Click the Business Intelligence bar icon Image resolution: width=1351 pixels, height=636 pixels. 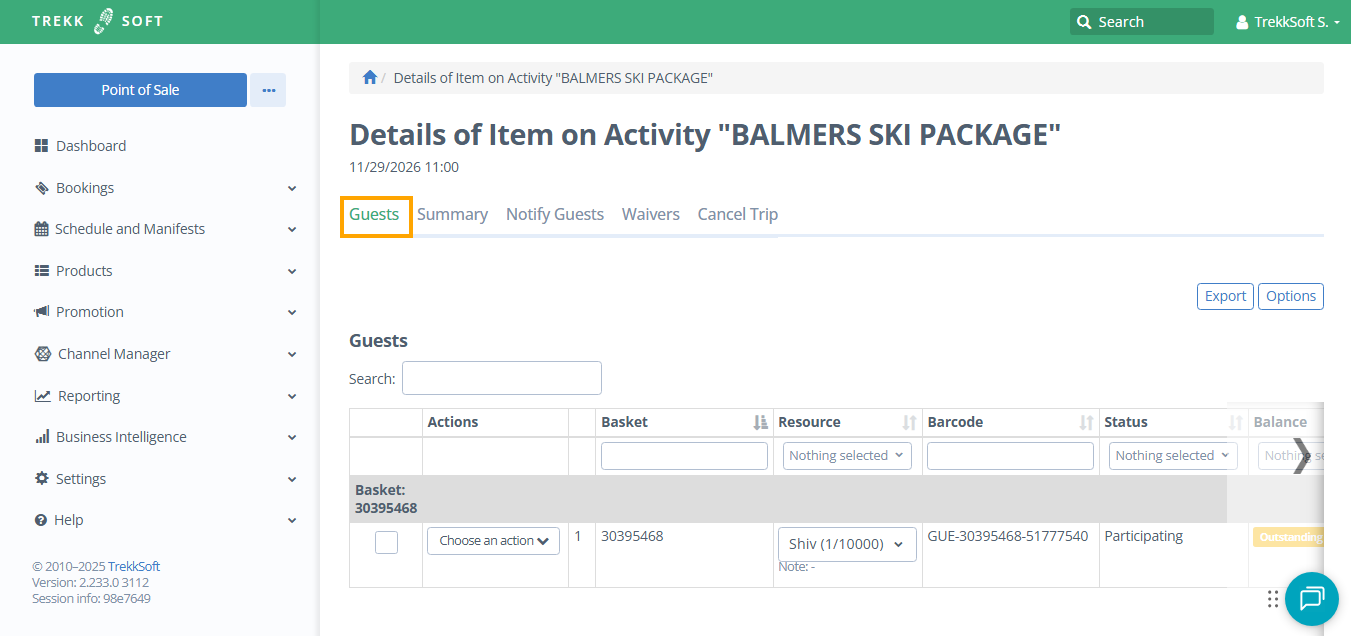click(42, 437)
